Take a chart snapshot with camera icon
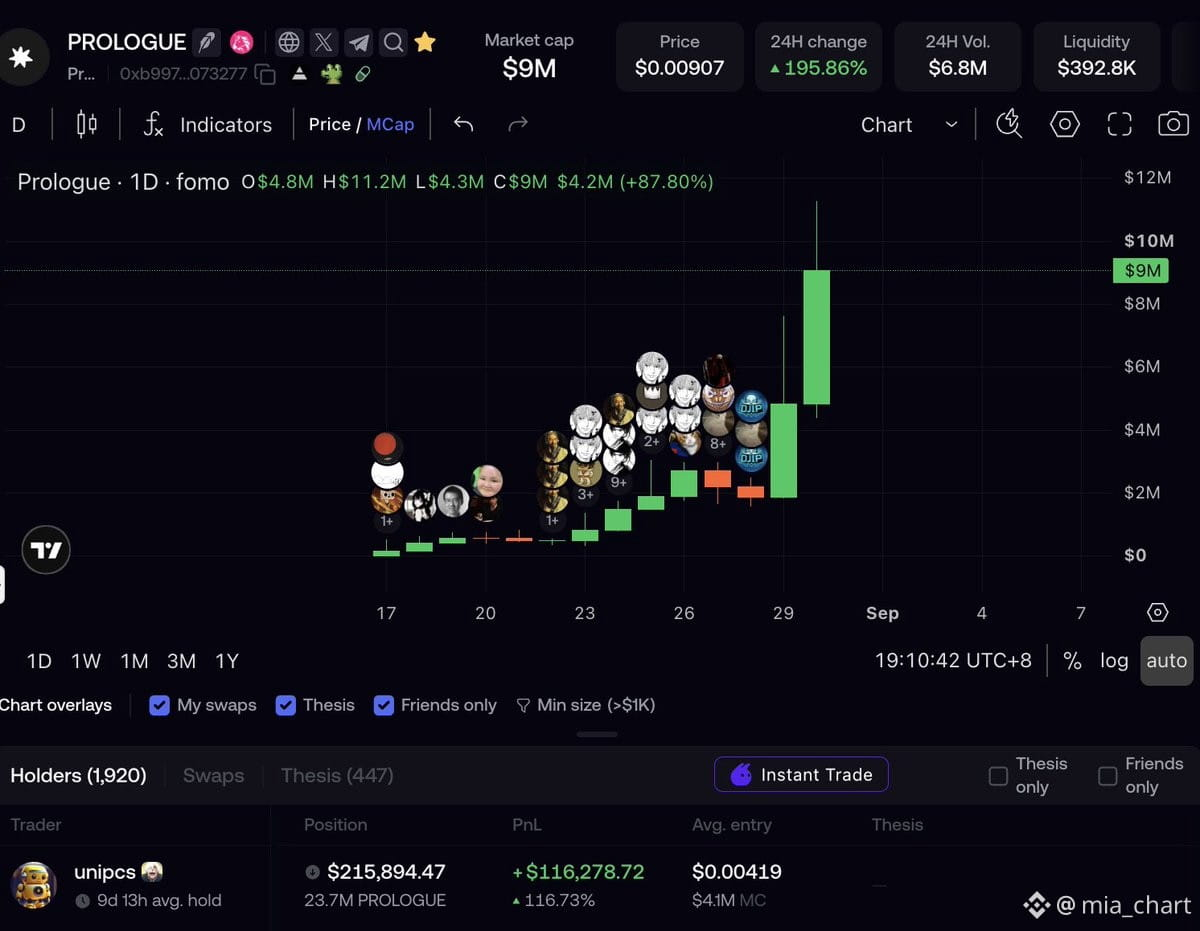 click(x=1173, y=124)
